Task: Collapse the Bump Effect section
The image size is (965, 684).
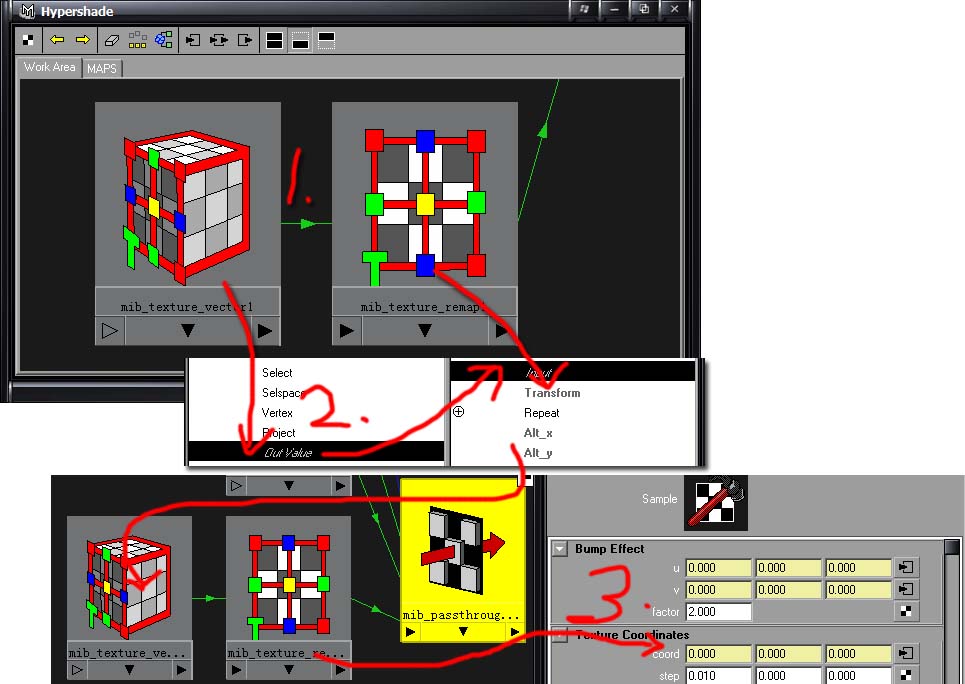Action: point(560,549)
